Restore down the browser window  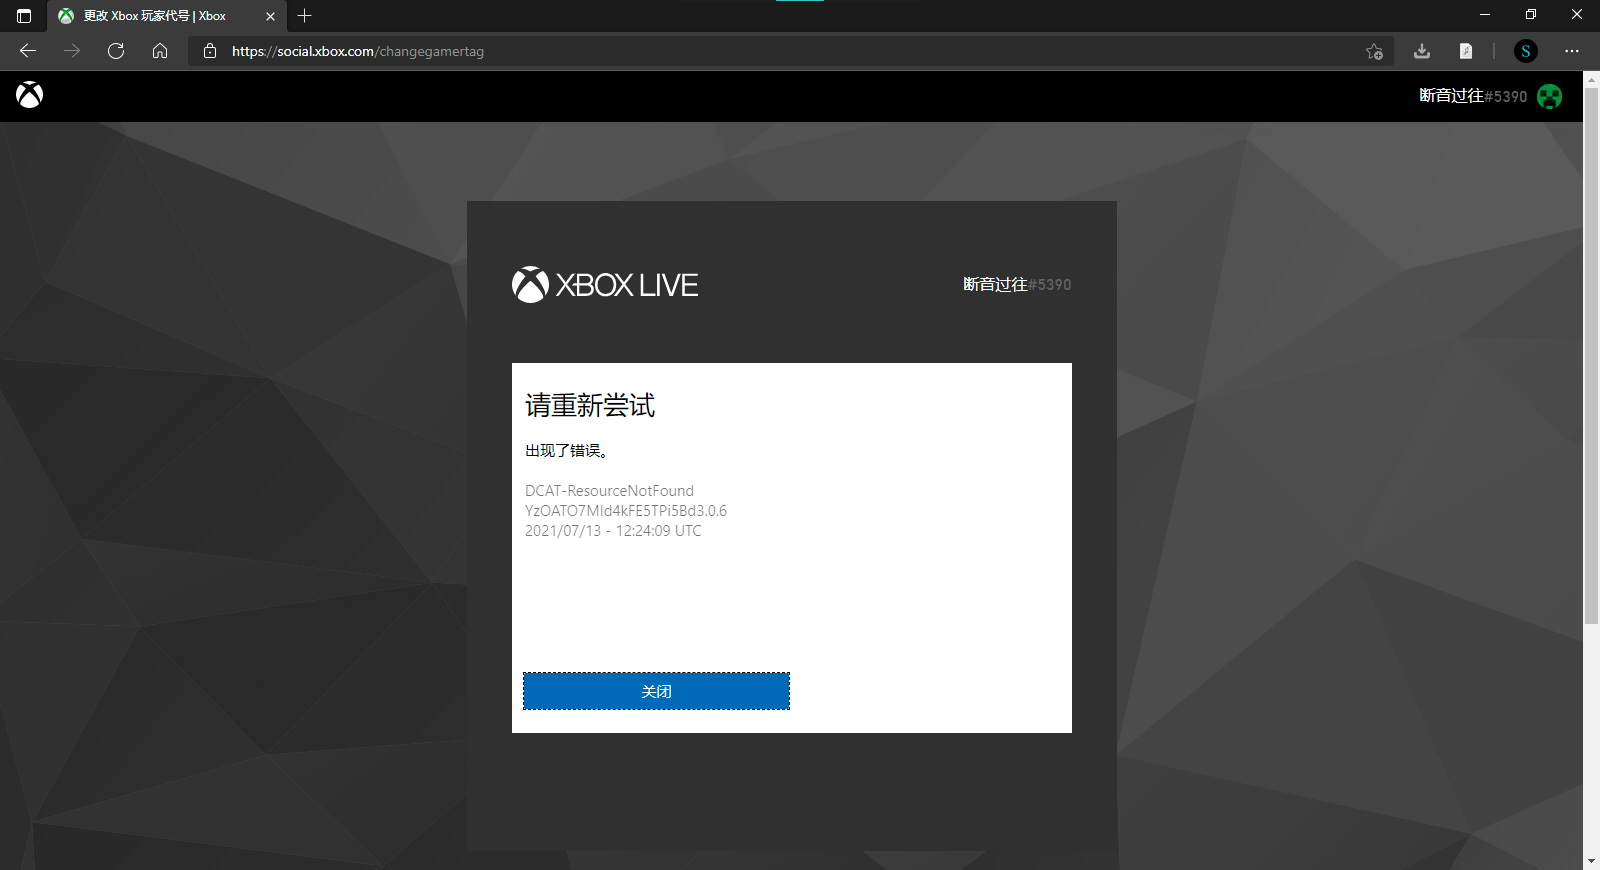1530,15
